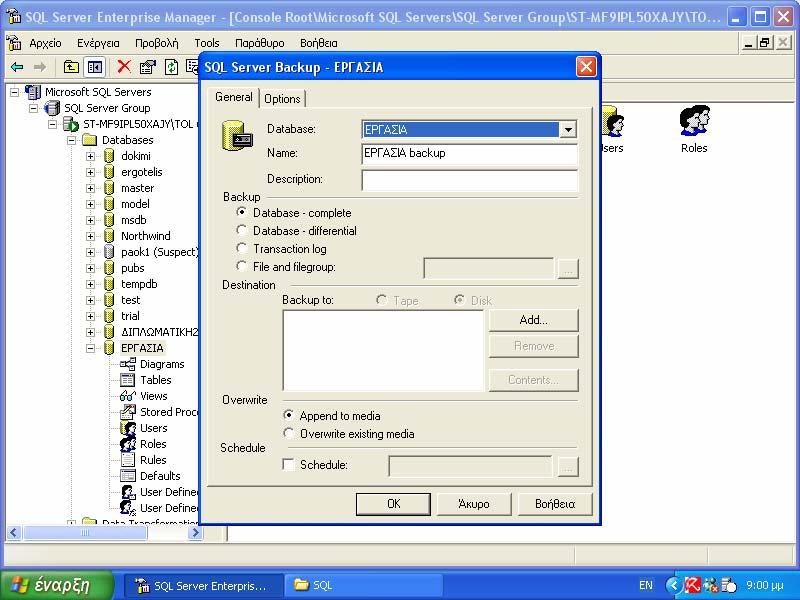
Task: Select Database - complete backup option
Action: pos(242,212)
